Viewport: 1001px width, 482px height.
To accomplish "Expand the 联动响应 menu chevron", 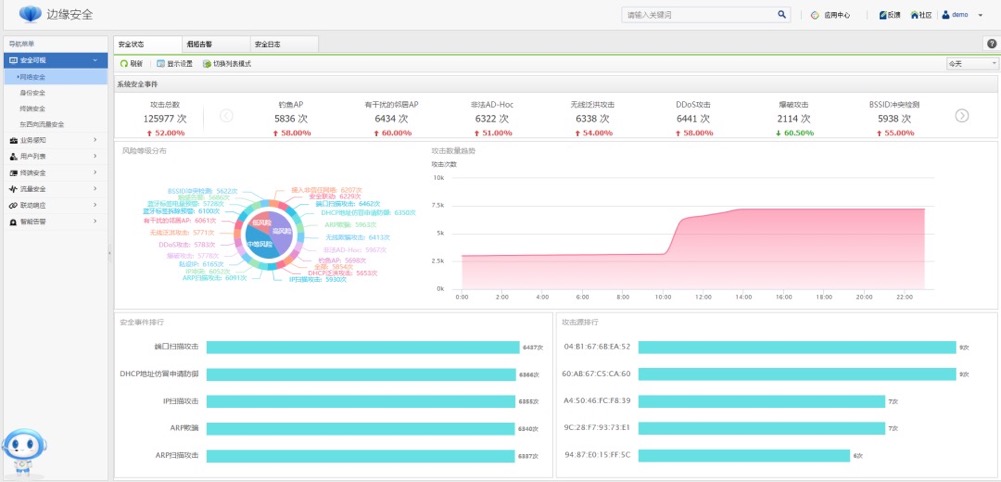I will click(95, 206).
